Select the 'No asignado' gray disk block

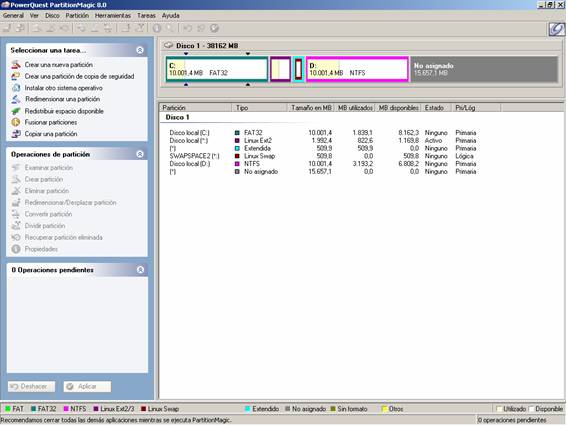click(484, 69)
